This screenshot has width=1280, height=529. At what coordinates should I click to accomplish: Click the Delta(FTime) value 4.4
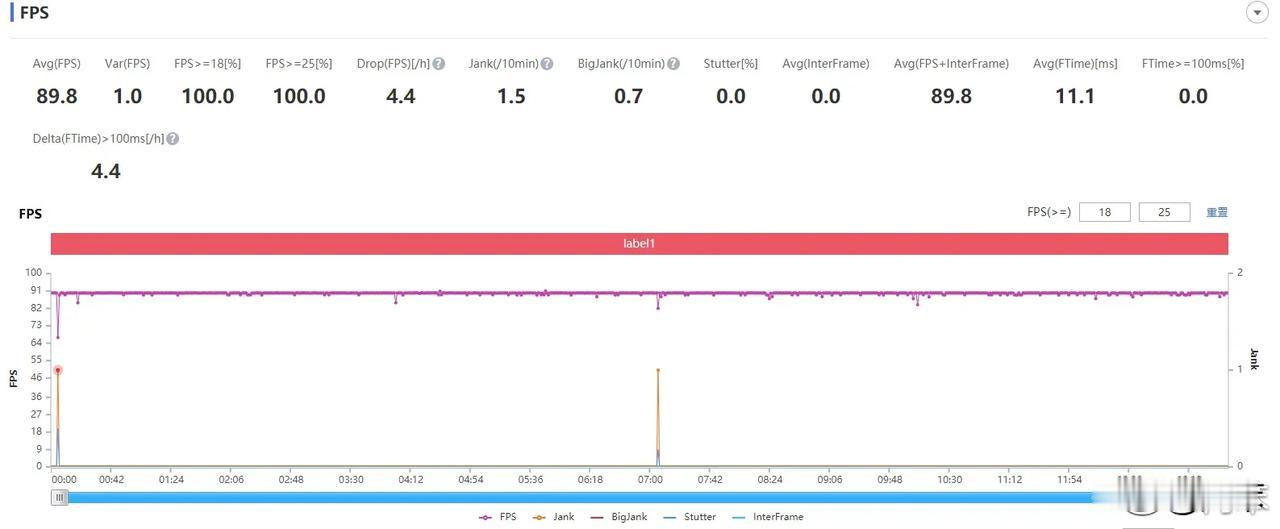(x=106, y=171)
